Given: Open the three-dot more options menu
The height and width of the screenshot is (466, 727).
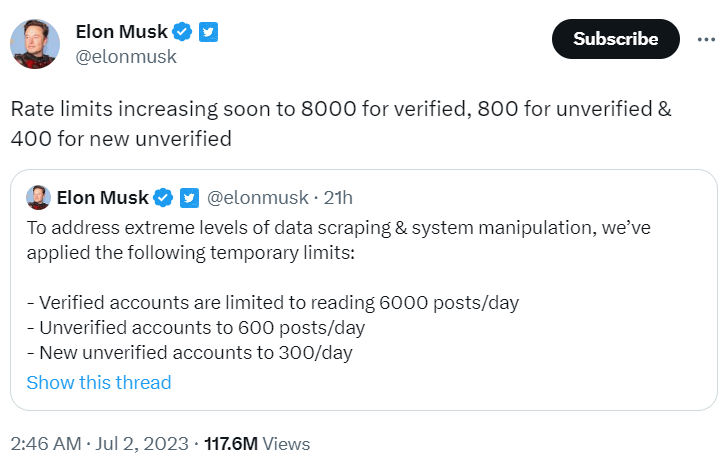Looking at the screenshot, I should pyautogui.click(x=706, y=39).
